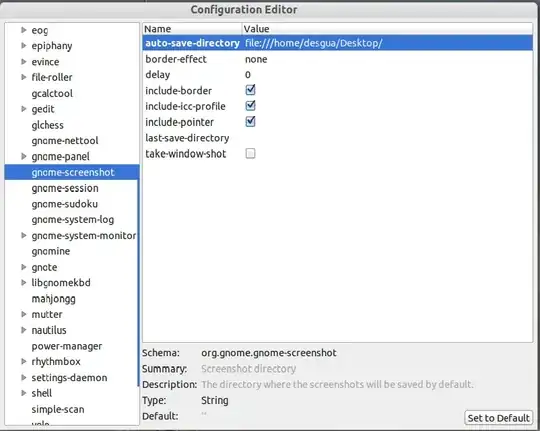Click the key description text

(x=337, y=384)
